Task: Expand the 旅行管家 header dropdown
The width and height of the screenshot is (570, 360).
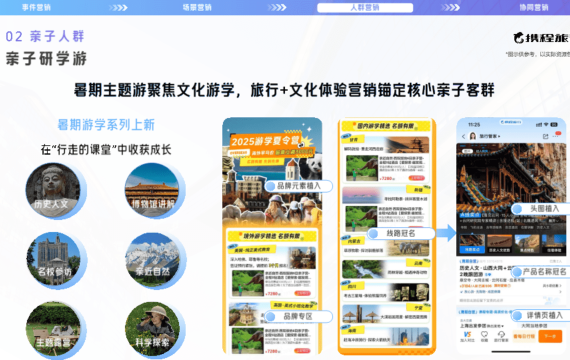Action: [490, 136]
